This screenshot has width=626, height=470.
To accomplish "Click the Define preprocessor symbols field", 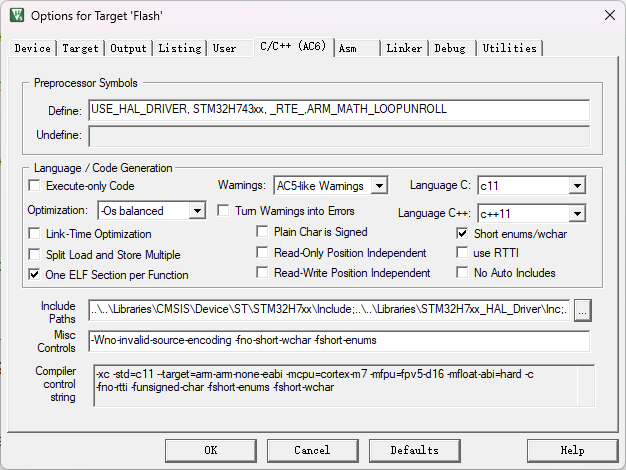I will click(338, 110).
